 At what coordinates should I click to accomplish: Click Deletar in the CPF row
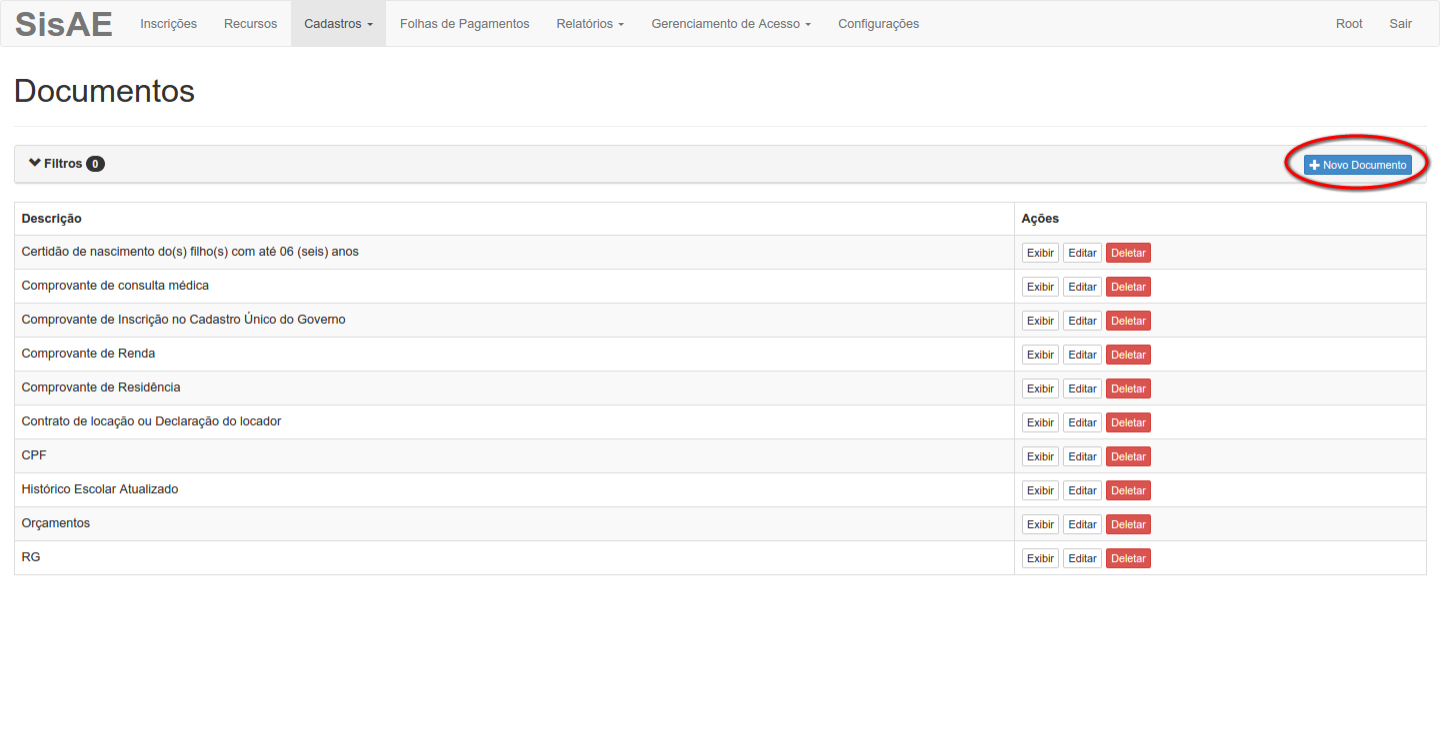point(1128,457)
